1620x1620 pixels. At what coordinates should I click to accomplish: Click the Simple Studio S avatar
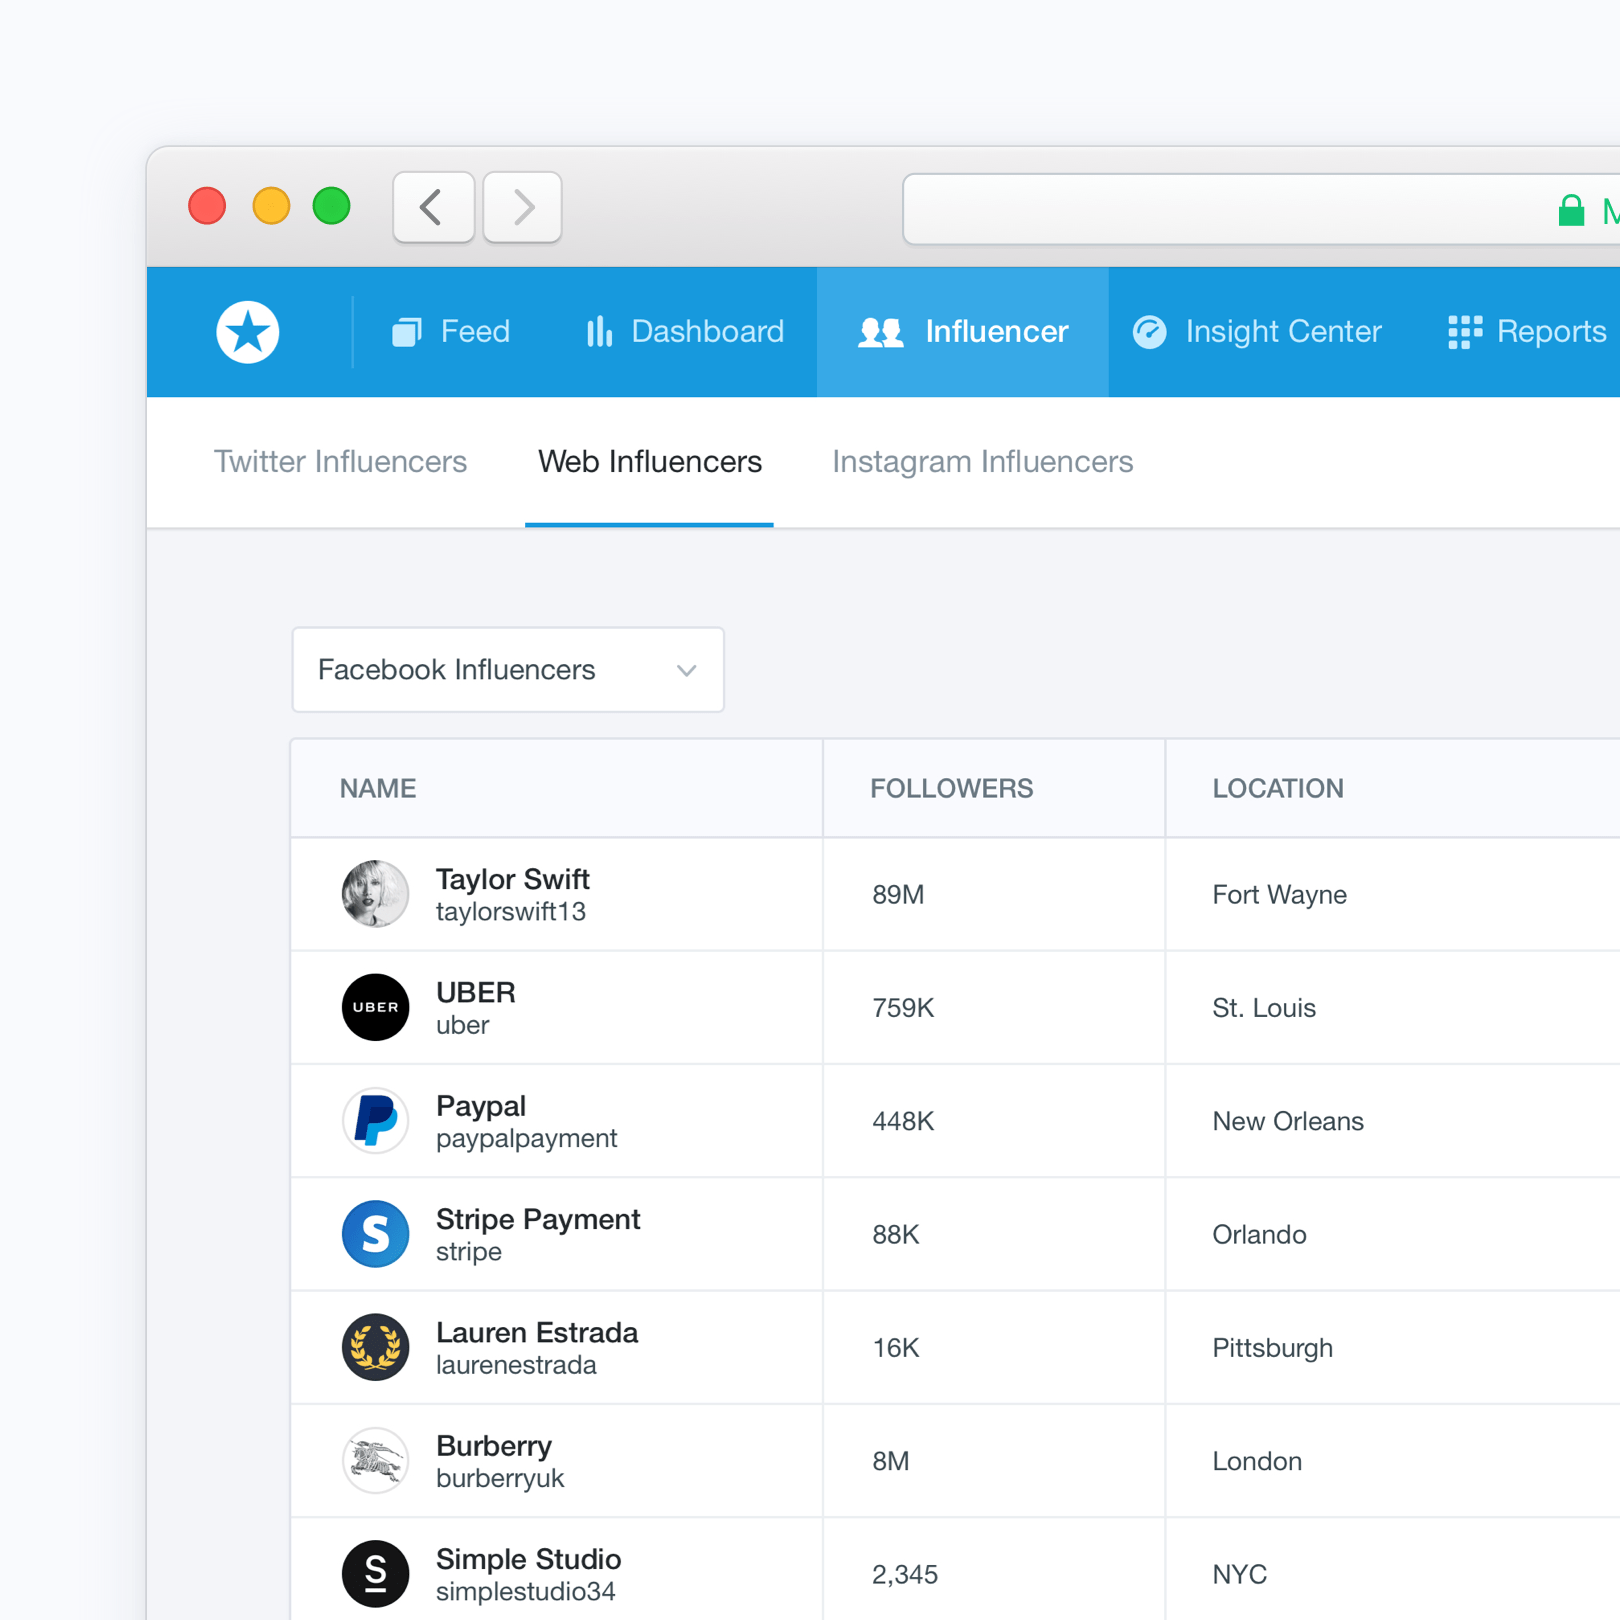(375, 1574)
